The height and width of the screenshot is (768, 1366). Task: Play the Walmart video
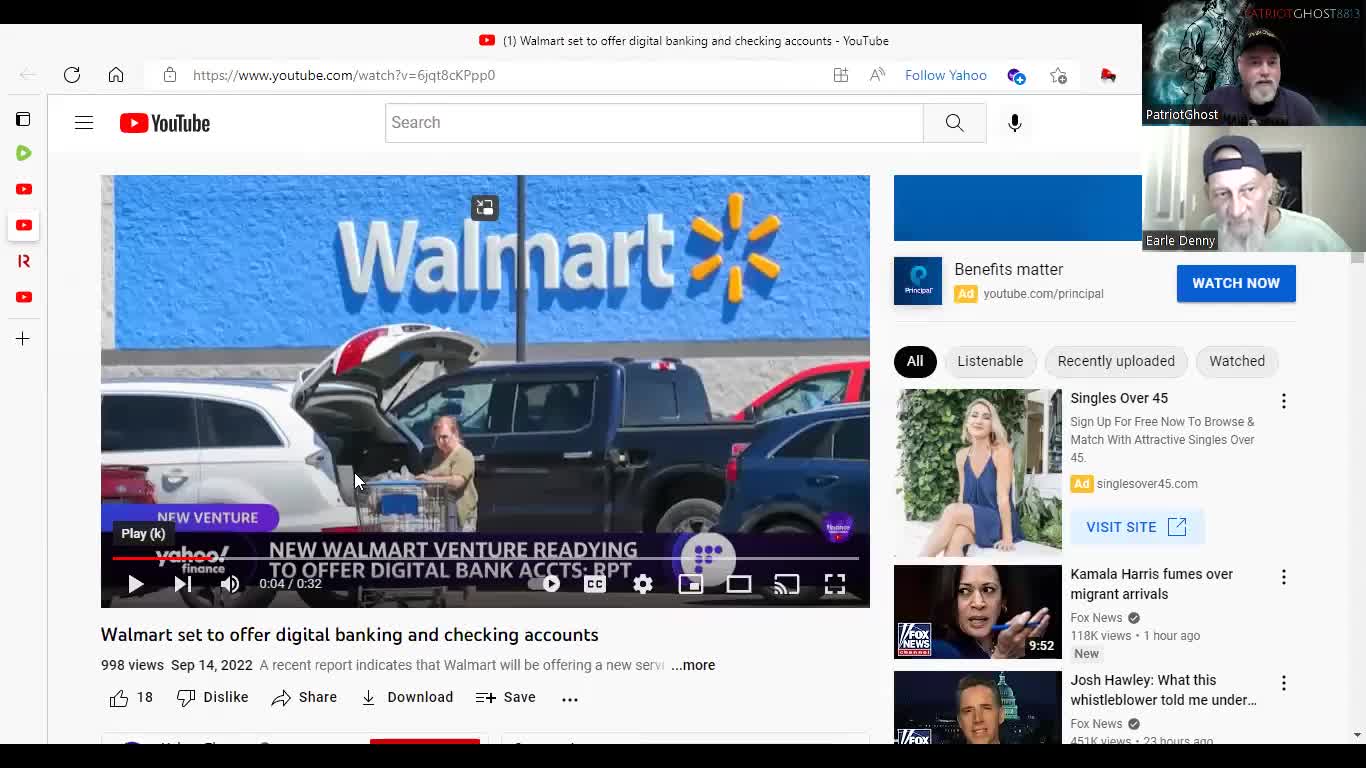[x=136, y=584]
